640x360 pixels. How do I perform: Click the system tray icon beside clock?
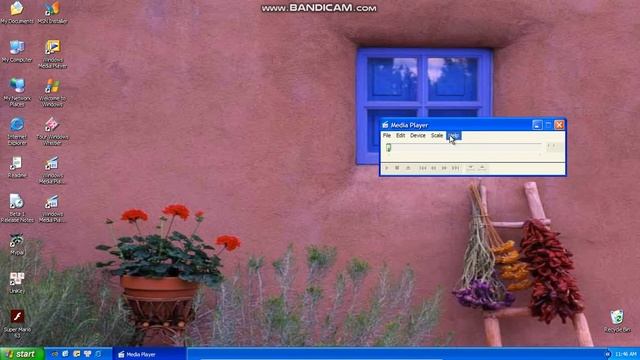(608, 354)
